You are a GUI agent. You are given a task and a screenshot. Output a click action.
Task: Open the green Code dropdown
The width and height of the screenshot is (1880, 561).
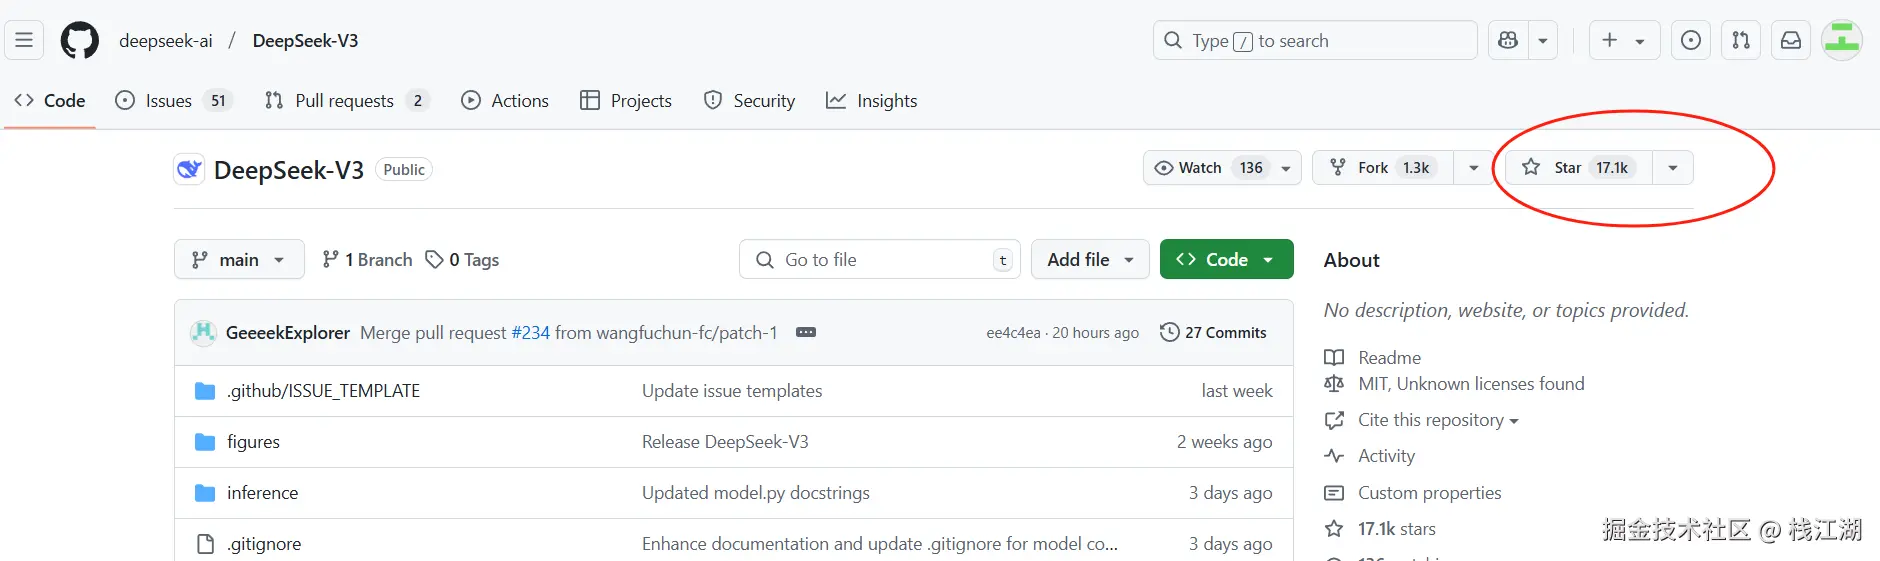click(1226, 260)
